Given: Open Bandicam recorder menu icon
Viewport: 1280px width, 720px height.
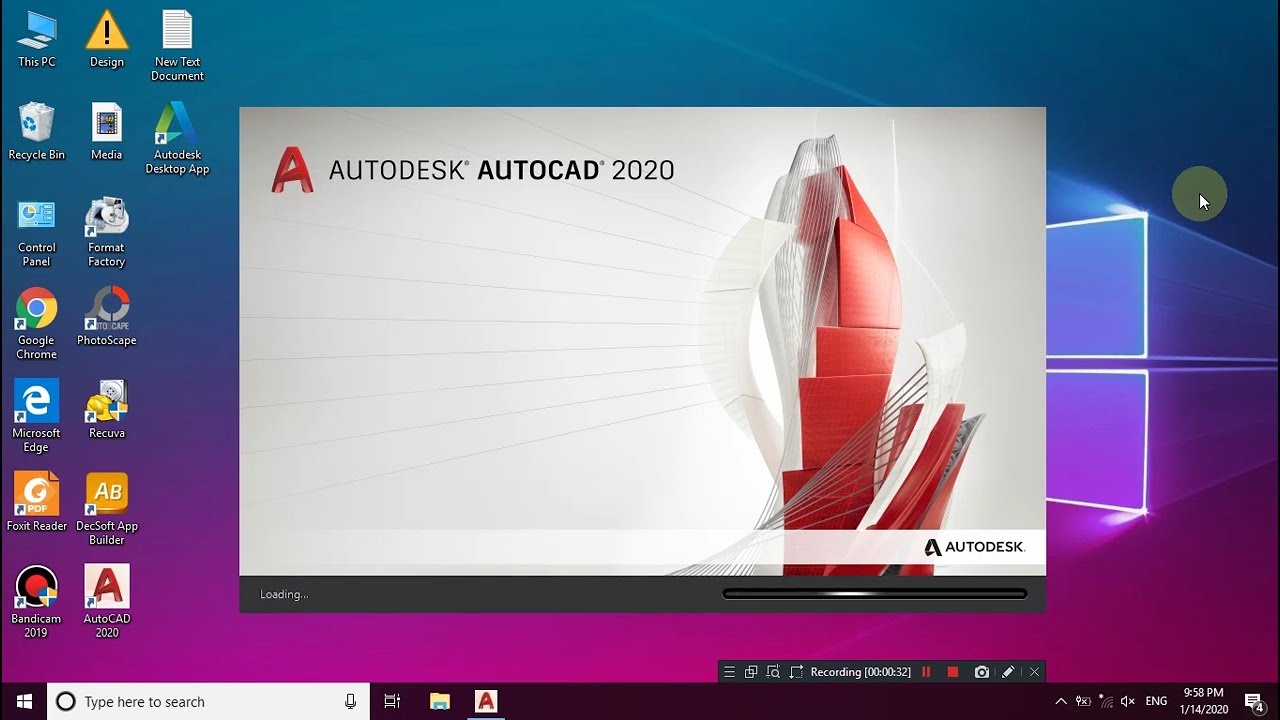Looking at the screenshot, I should [x=730, y=672].
